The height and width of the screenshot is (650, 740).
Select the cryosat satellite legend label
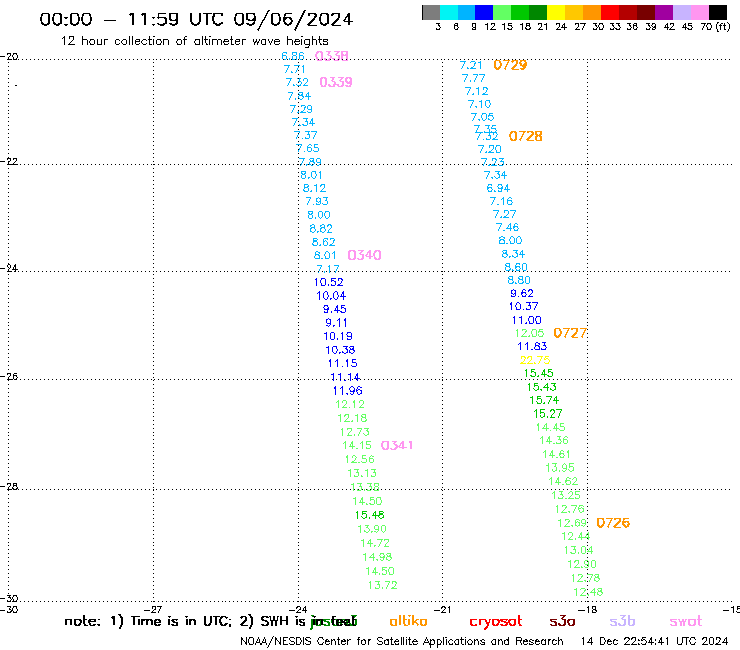point(496,621)
